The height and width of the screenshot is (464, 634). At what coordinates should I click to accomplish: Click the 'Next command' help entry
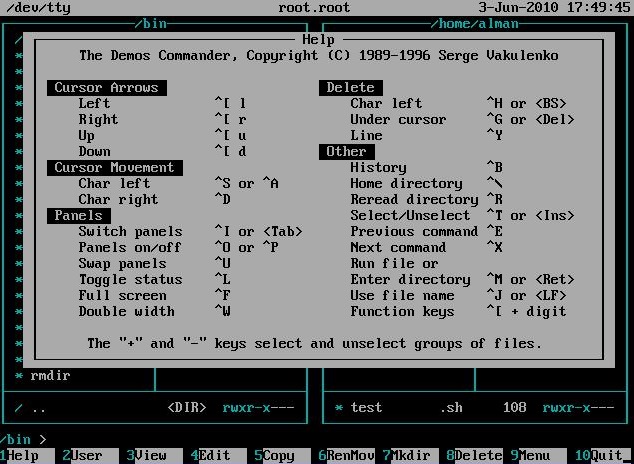[398, 247]
